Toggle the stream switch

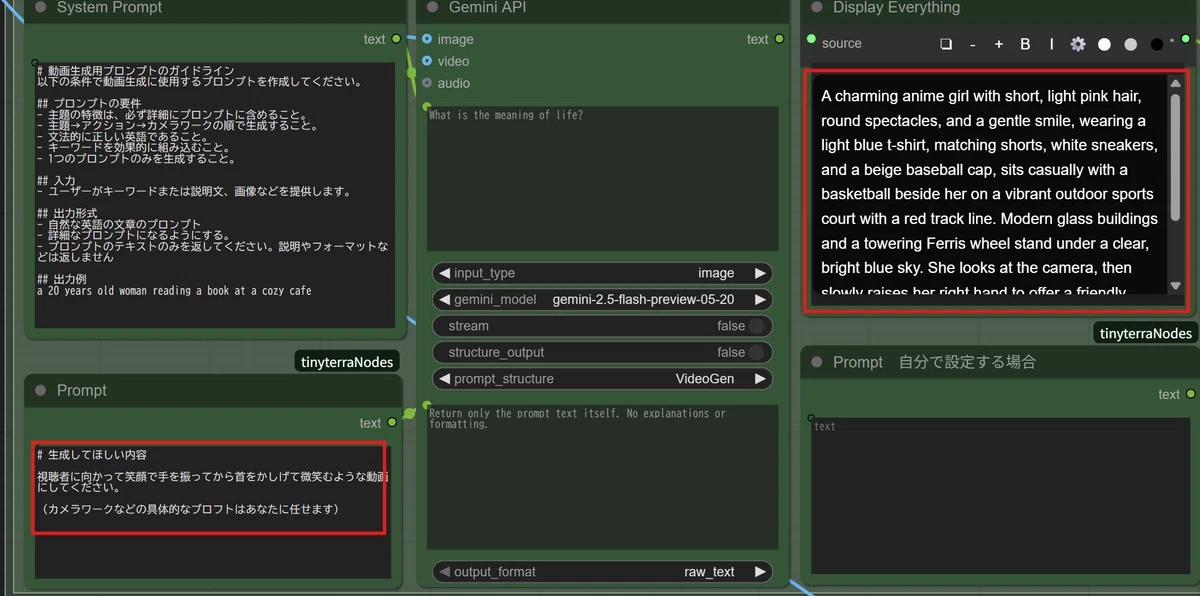(x=756, y=326)
